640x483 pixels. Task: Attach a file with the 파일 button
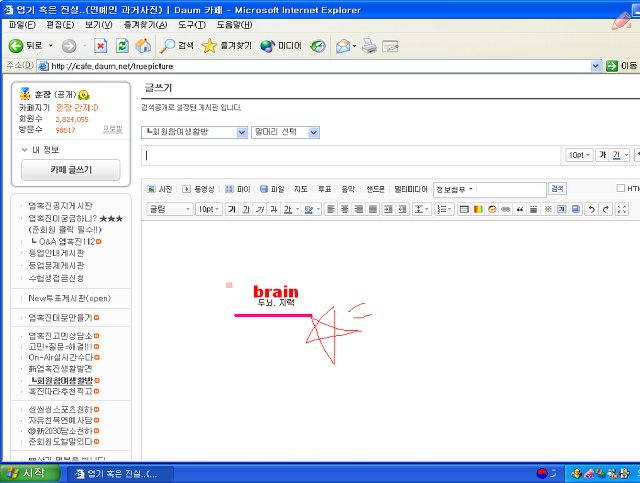[x=272, y=189]
